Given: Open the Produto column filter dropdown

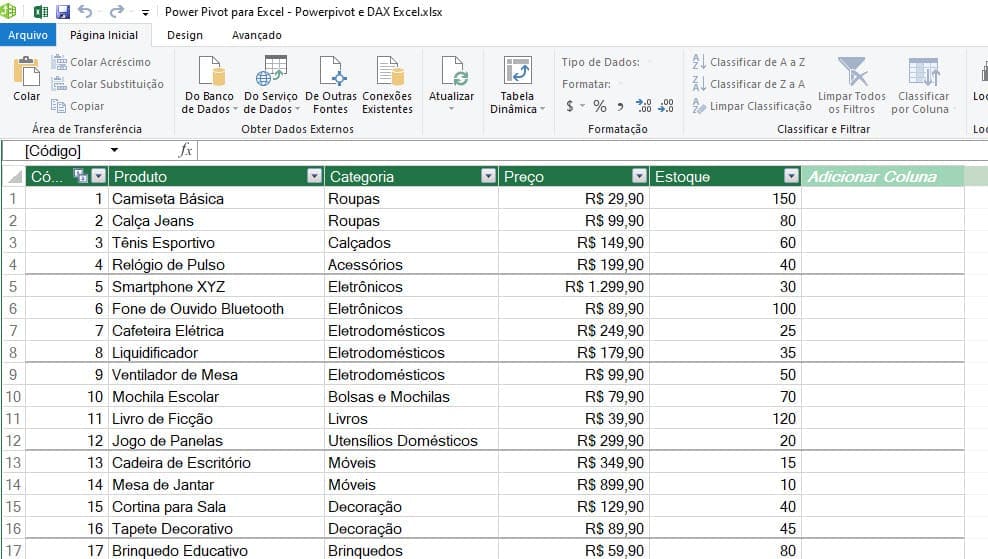Looking at the screenshot, I should tap(314, 177).
